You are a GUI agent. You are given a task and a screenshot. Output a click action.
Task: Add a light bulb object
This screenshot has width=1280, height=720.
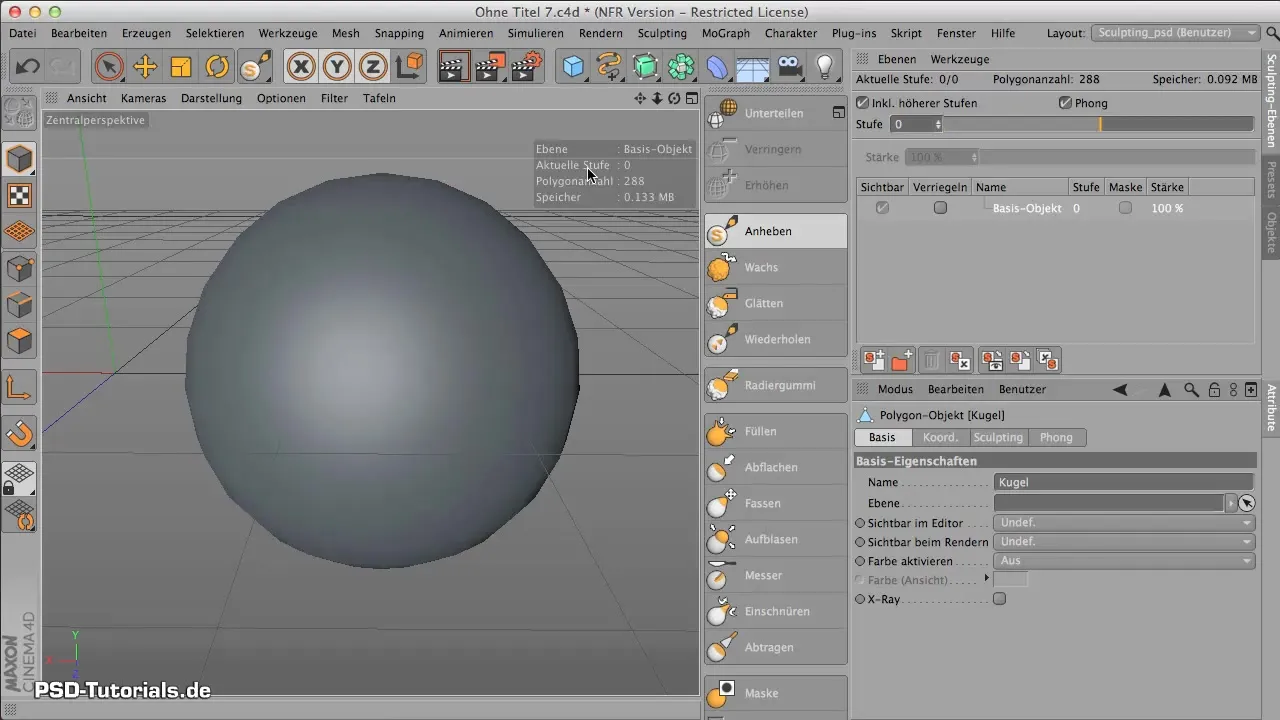(824, 67)
